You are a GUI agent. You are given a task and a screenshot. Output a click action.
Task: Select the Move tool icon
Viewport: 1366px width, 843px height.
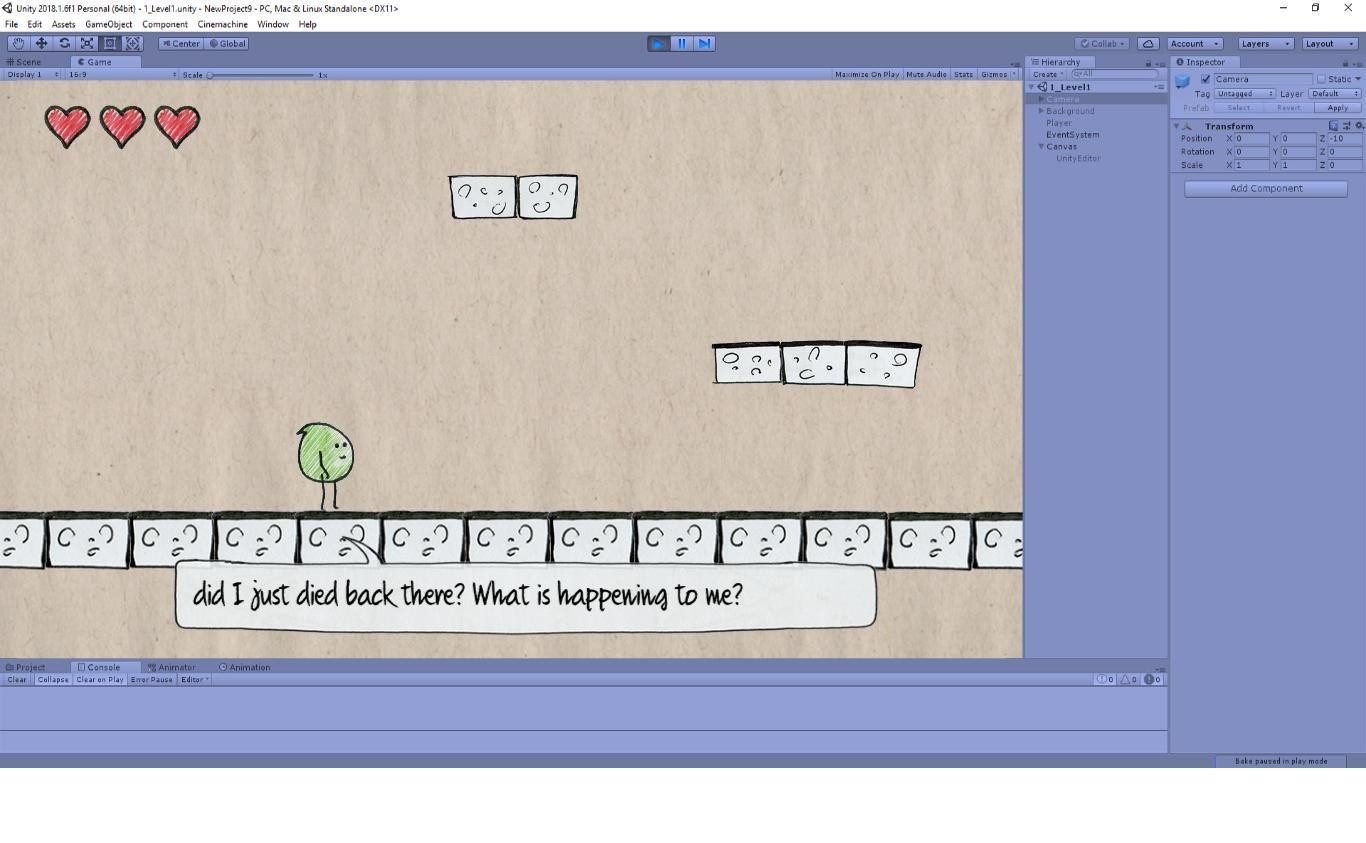click(41, 43)
